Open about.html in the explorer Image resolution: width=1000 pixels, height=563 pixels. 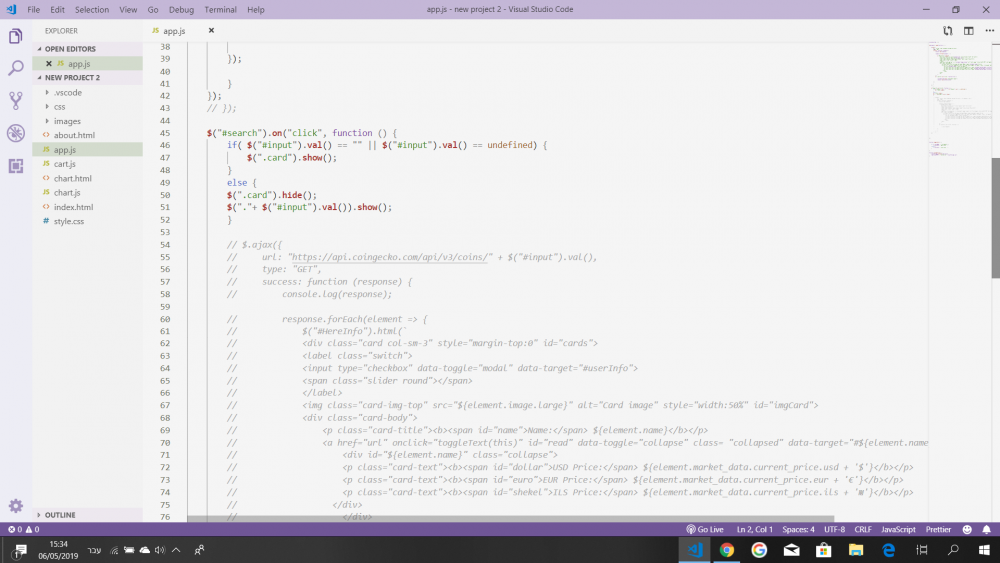click(87, 135)
